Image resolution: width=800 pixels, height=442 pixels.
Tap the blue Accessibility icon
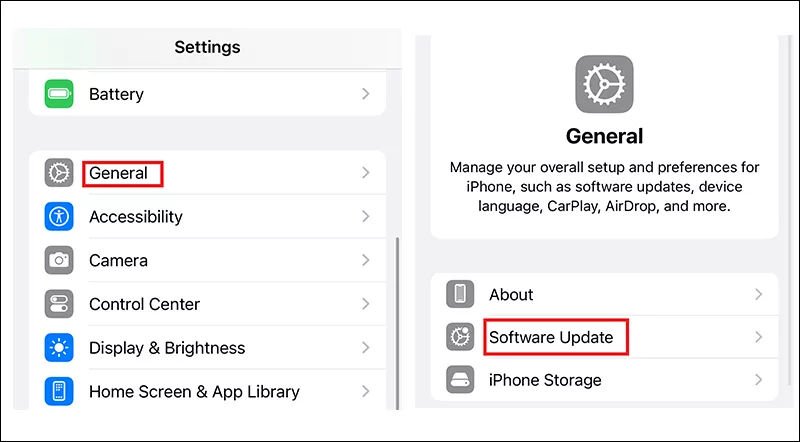coord(60,217)
